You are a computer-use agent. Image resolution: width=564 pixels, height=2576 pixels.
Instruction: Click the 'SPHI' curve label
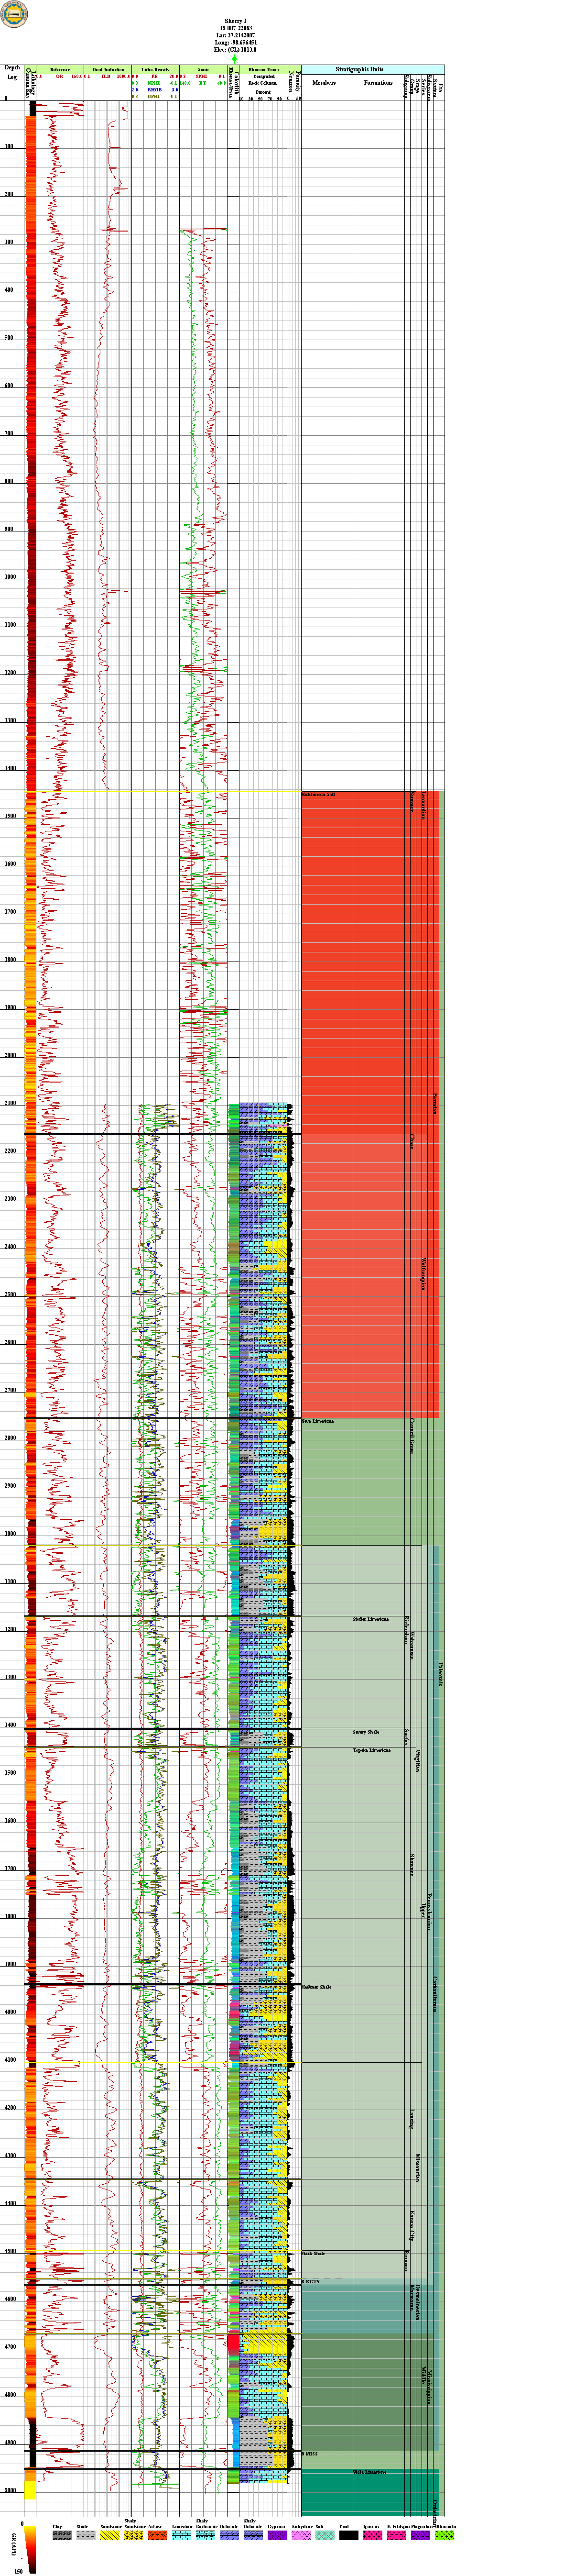coord(201,76)
